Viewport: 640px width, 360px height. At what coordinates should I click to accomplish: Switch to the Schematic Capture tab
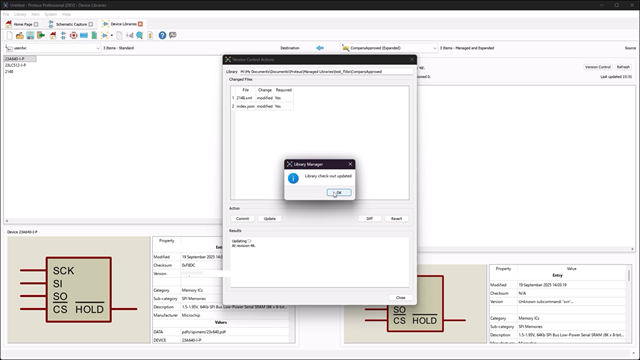71,24
